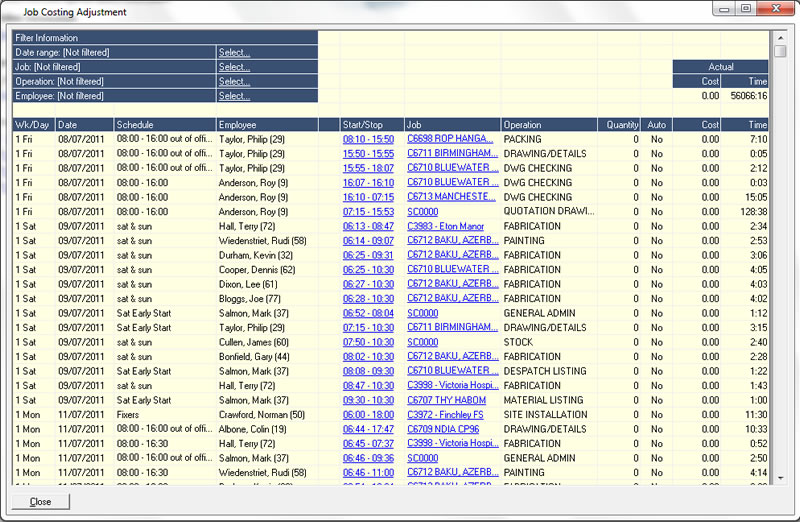Open the 08:10 - 15:50 start/stop link
The image size is (800, 522).
coord(368,139)
